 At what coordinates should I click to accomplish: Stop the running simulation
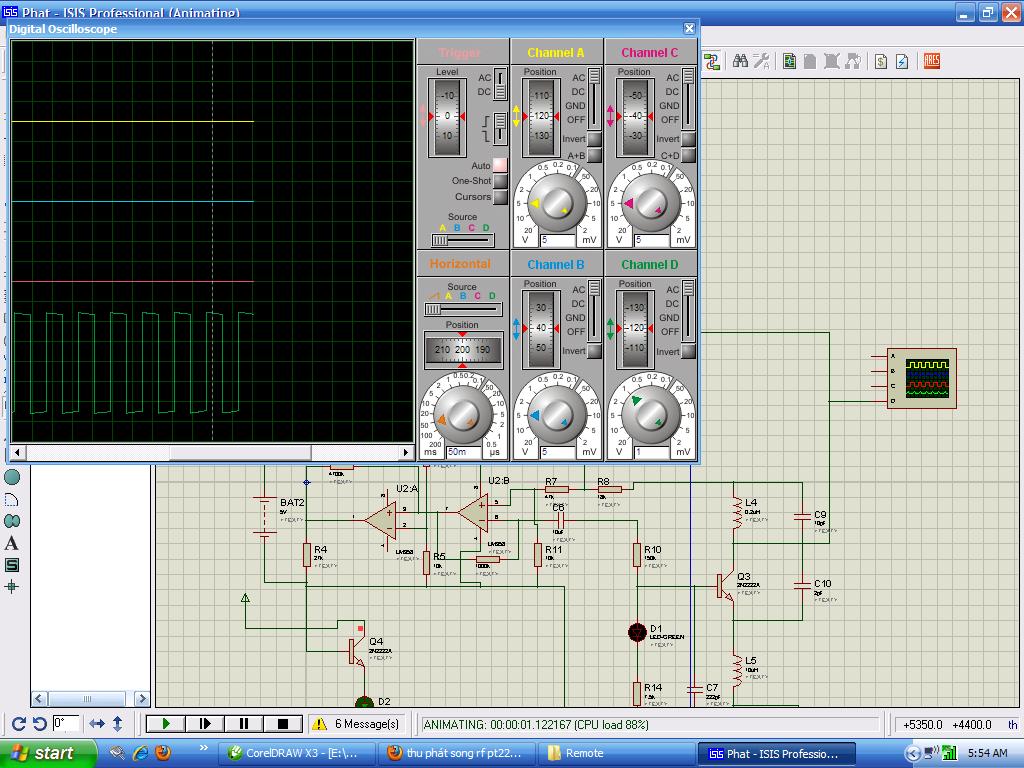[283, 723]
